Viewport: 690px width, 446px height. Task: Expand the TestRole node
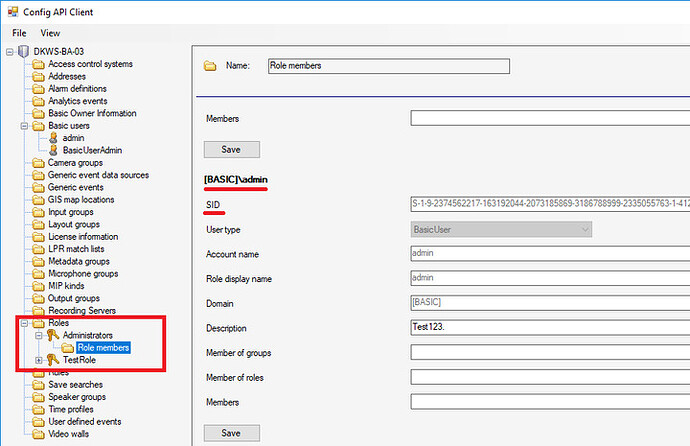coord(39,360)
